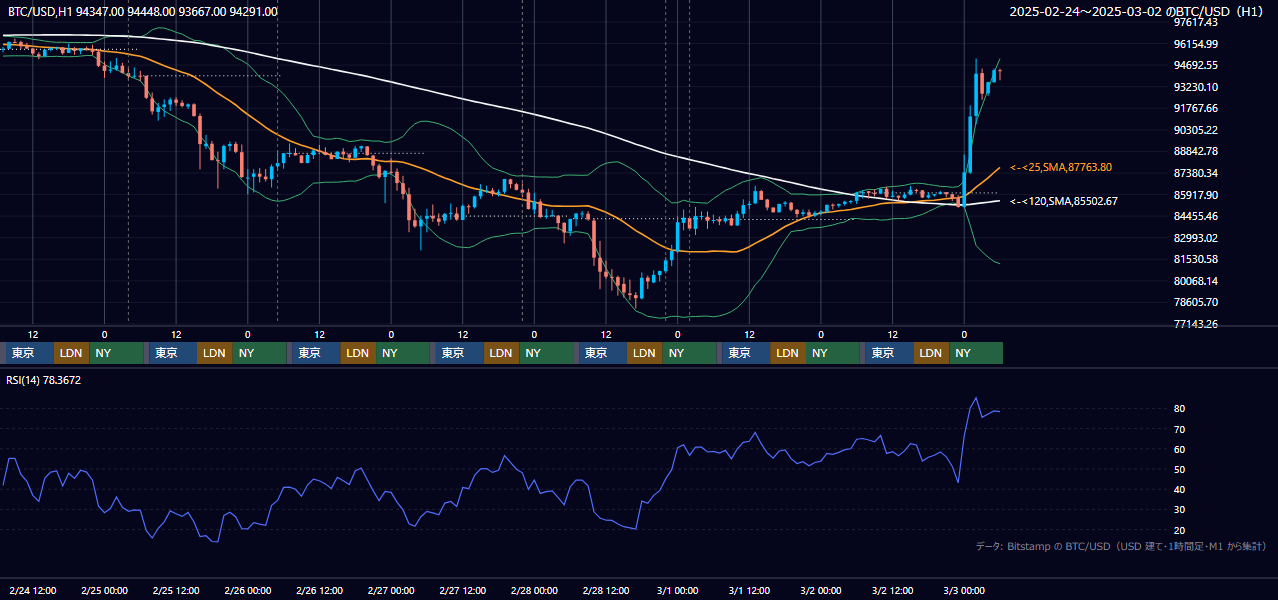Click the 2/28 12:00 date label
The height and width of the screenshot is (600, 1278).
click(x=606, y=590)
